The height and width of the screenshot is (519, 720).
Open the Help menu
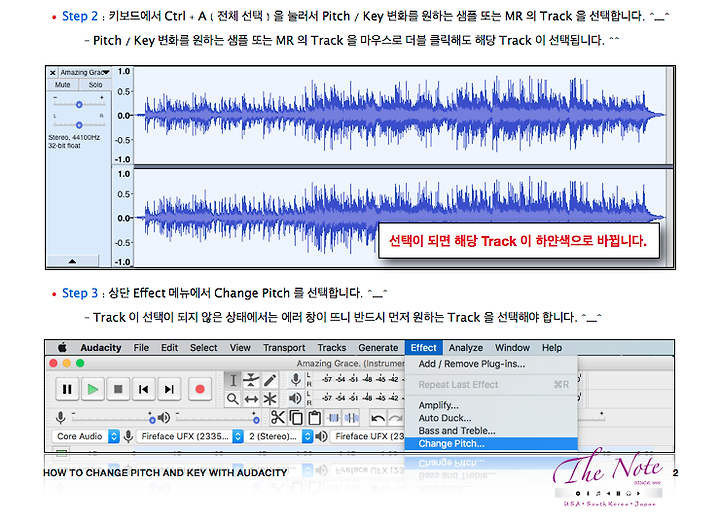(551, 348)
